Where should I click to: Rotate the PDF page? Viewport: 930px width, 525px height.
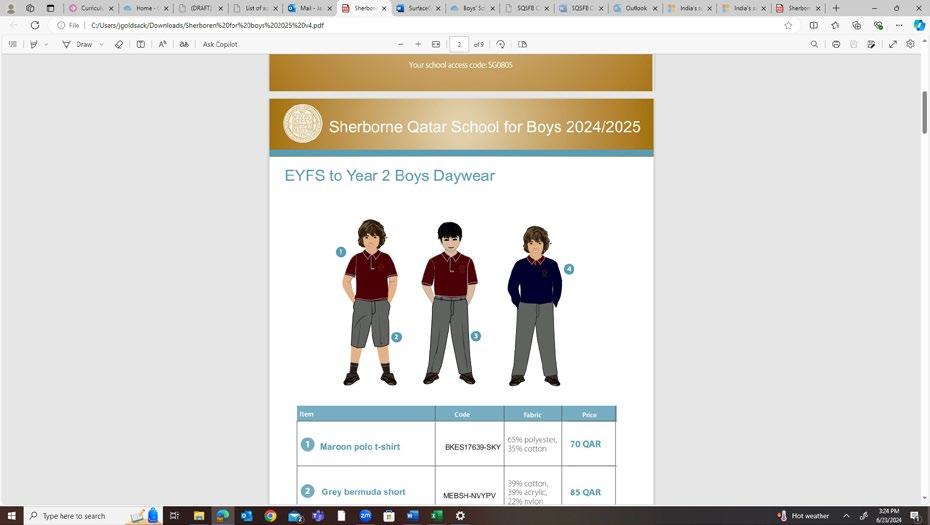pyautogui.click(x=501, y=44)
